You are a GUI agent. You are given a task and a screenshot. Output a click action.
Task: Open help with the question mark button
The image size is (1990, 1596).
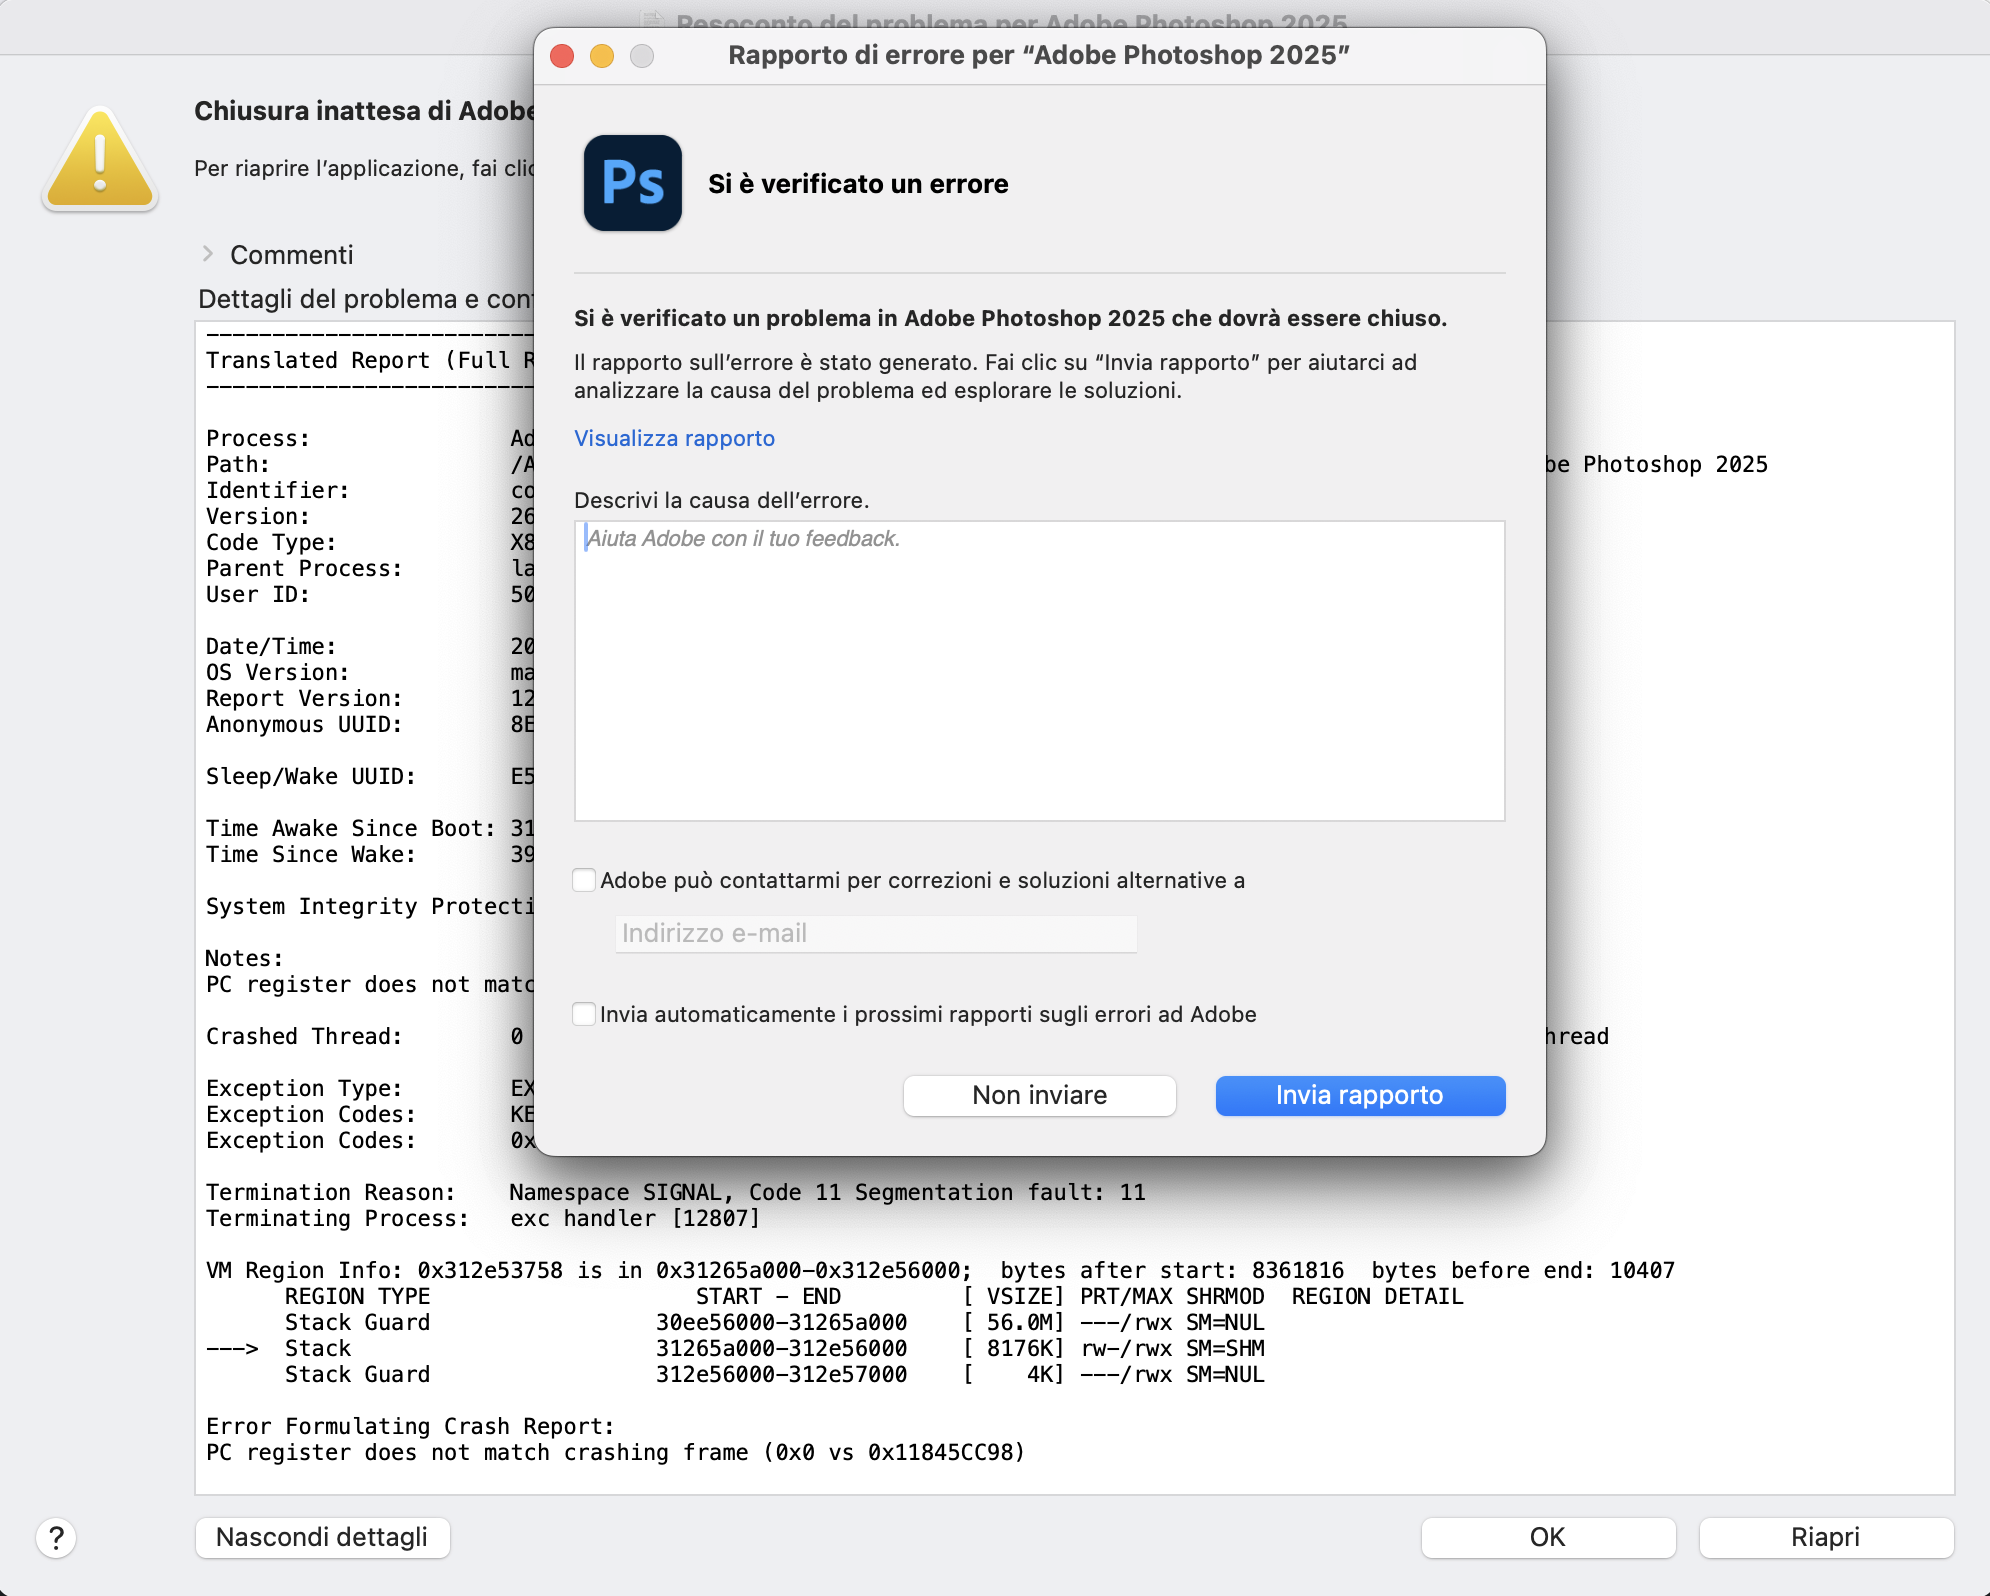(x=56, y=1538)
